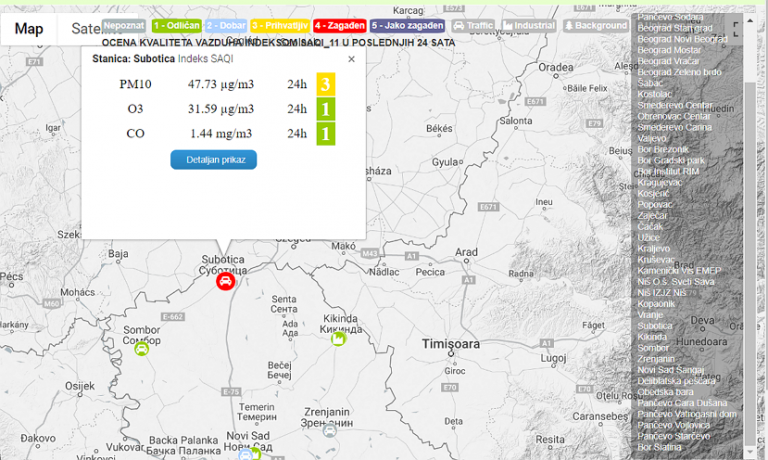Close the Subotica station info popup

(x=351, y=59)
